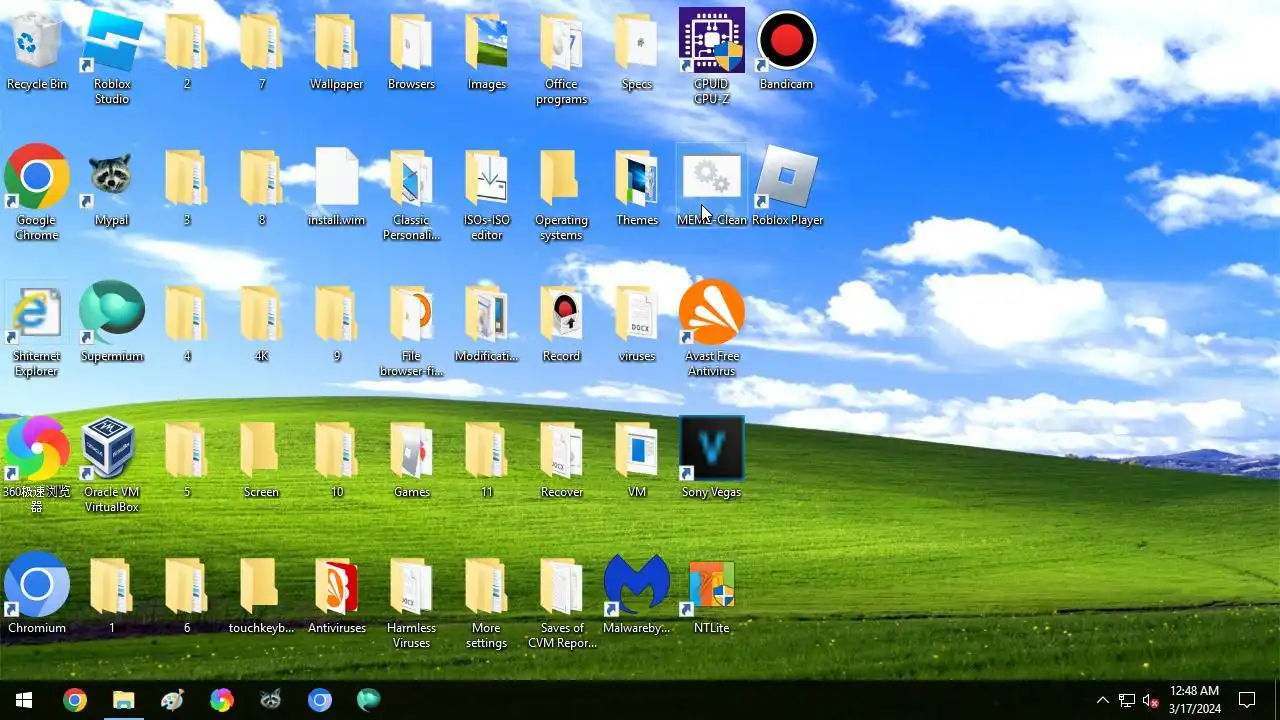Select the viruses folder
Screen dimensions: 1280x720
tap(637, 323)
